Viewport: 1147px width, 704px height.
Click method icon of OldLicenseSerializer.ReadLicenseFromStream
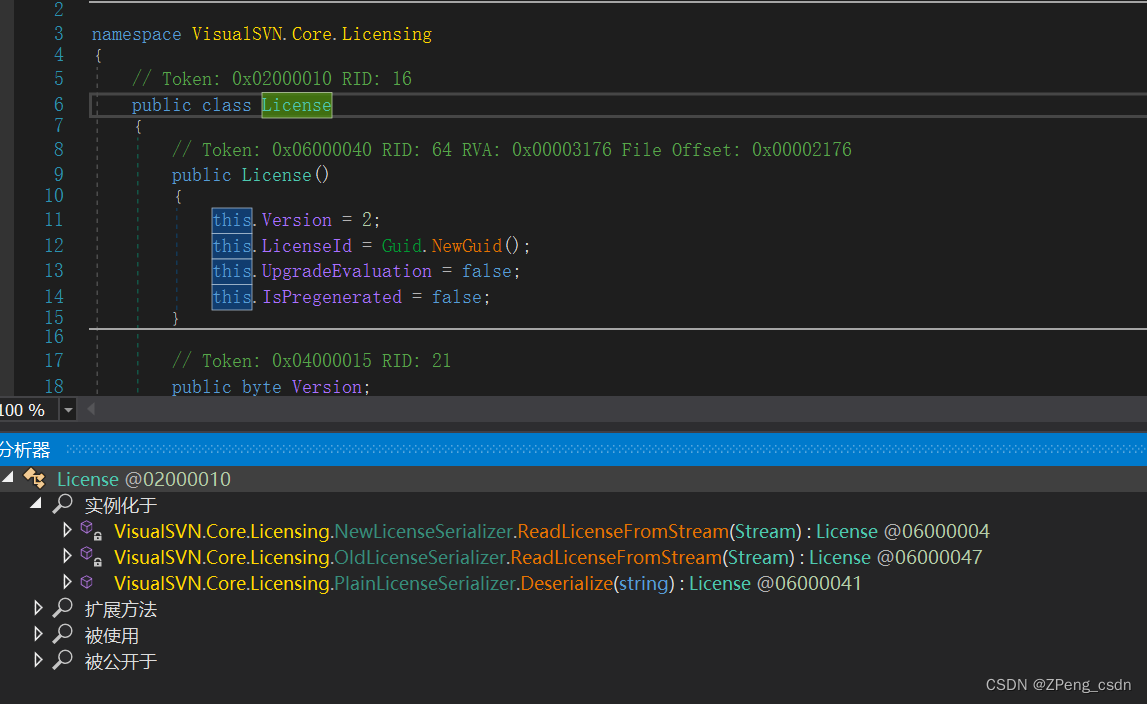(x=91, y=556)
